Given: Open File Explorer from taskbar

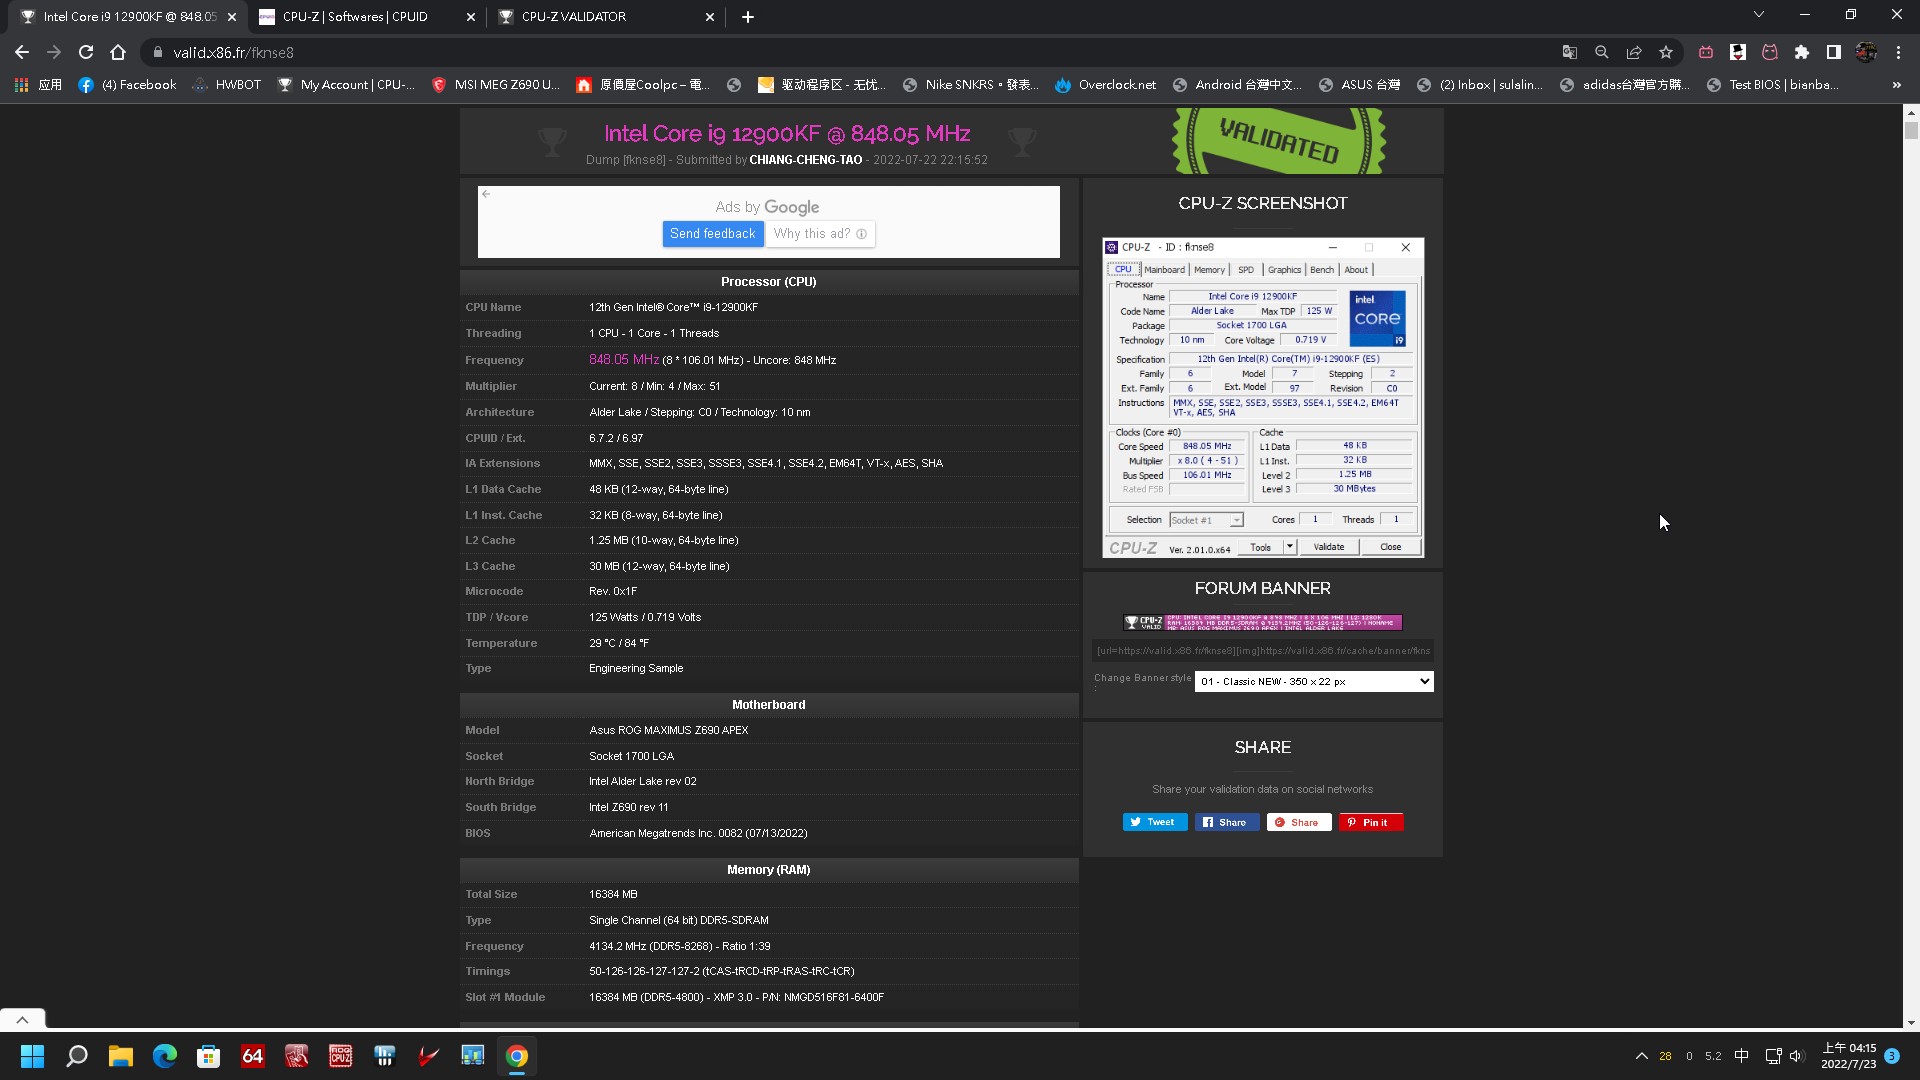Looking at the screenshot, I should (121, 1056).
